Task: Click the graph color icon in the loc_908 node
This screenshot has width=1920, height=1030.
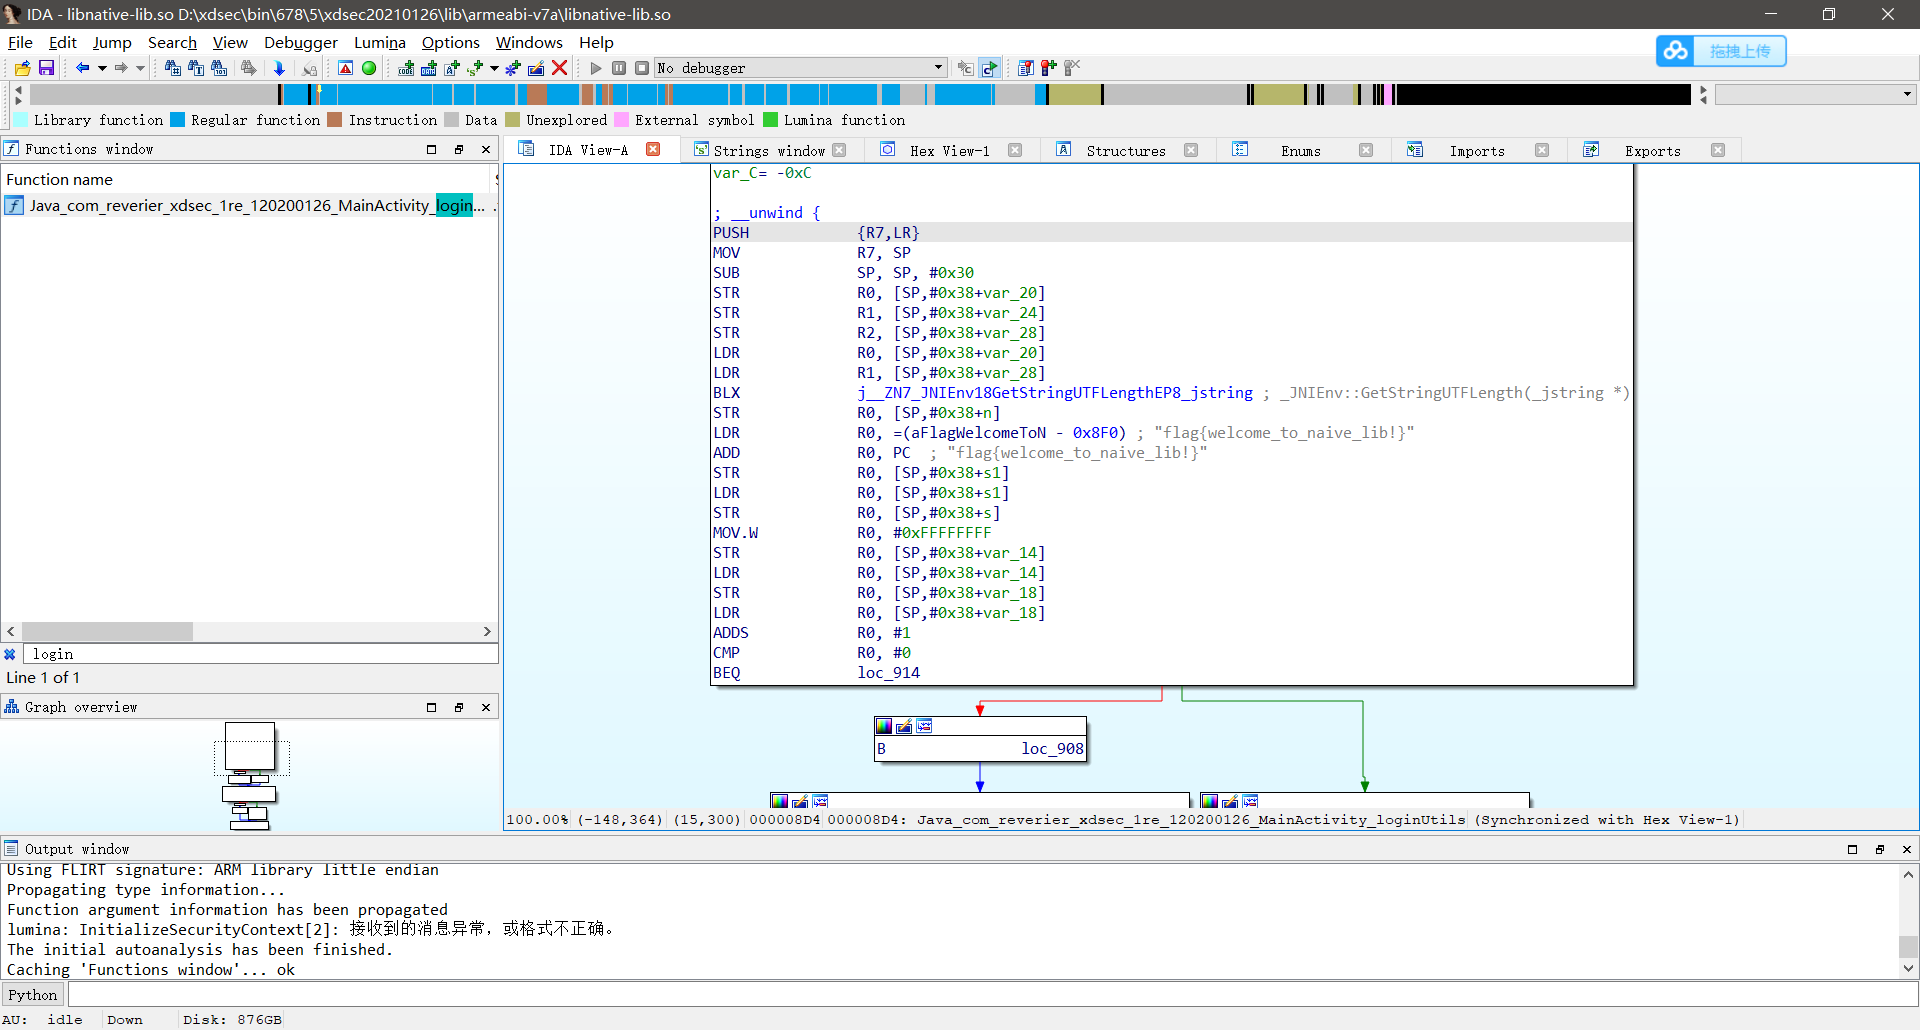Action: click(x=884, y=726)
